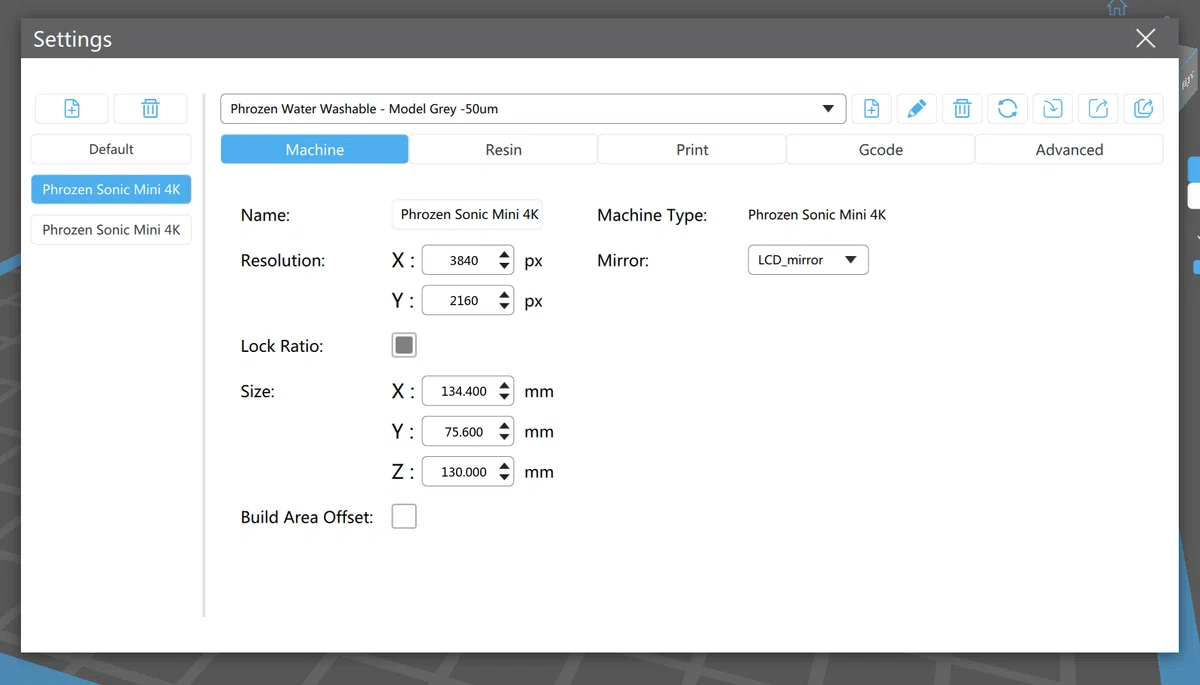
Task: Create a new resin profile beside dropdown
Action: tap(872, 109)
